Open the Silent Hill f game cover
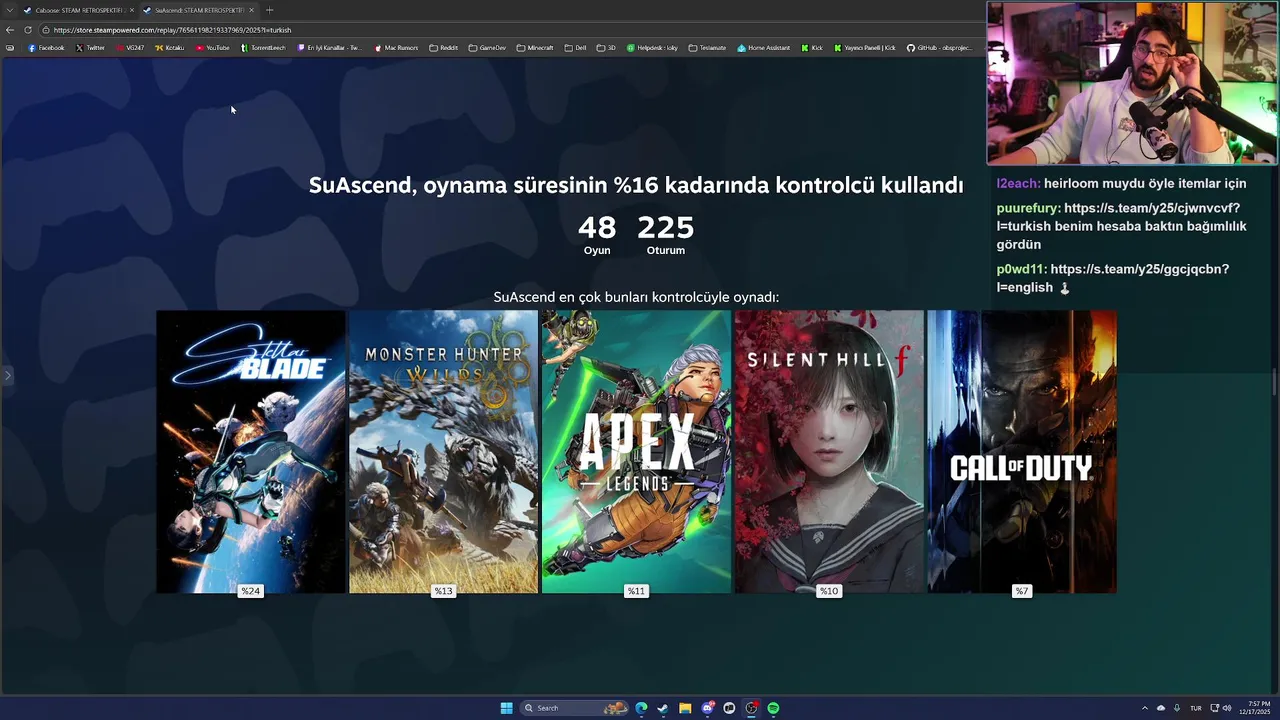 click(829, 451)
